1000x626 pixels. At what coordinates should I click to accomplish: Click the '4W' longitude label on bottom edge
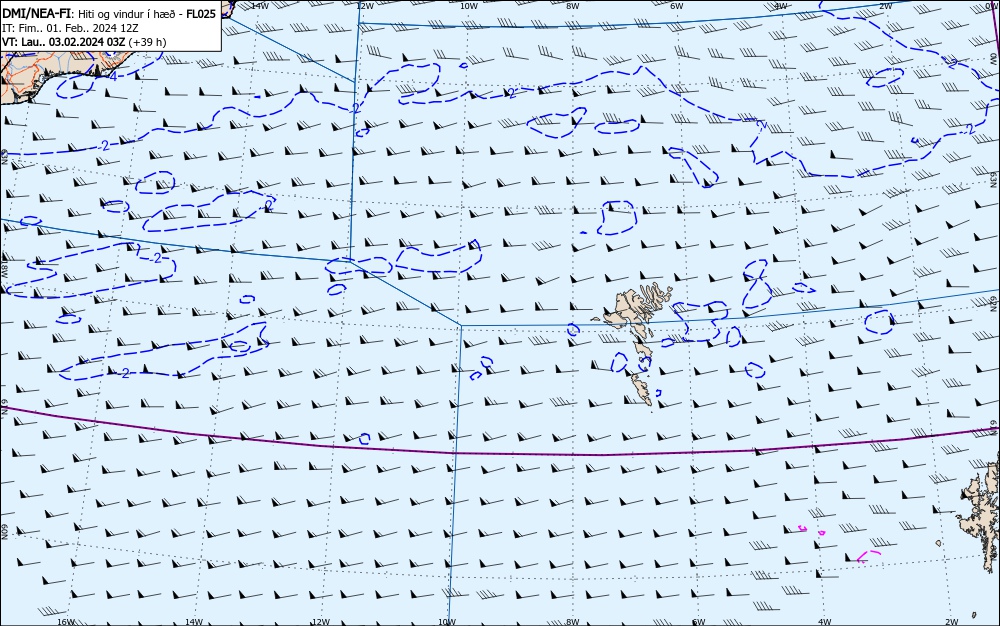[824, 622]
